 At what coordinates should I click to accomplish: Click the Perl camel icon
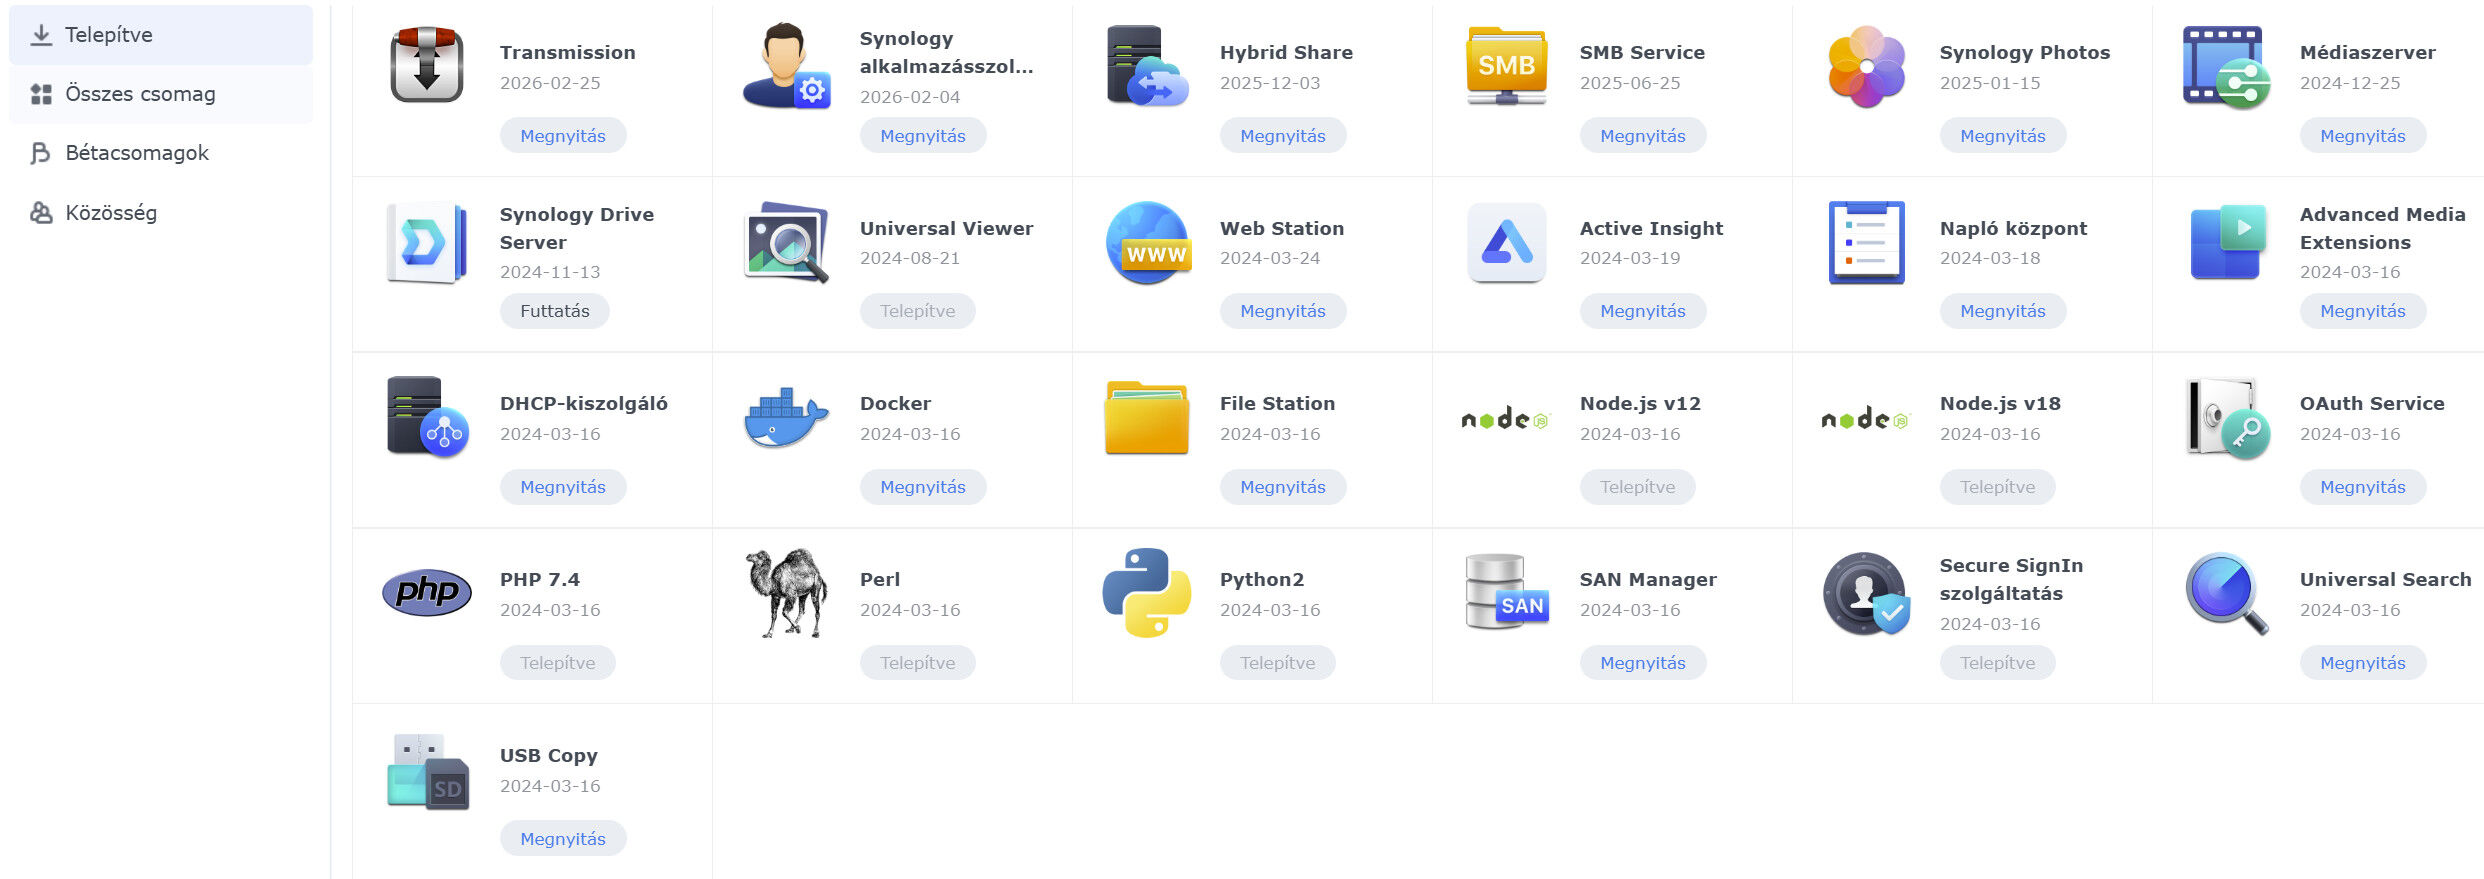tap(787, 592)
